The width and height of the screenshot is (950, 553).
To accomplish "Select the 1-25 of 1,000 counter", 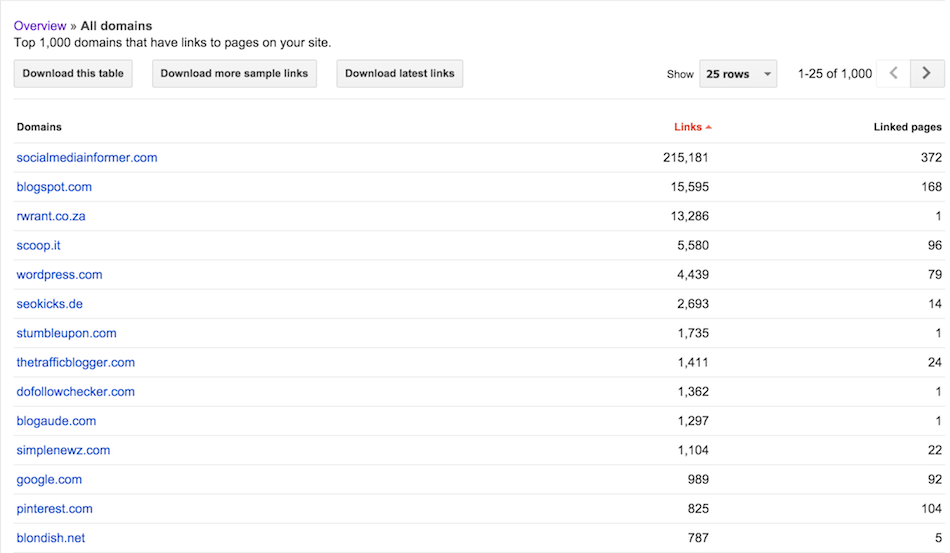I will (835, 74).
